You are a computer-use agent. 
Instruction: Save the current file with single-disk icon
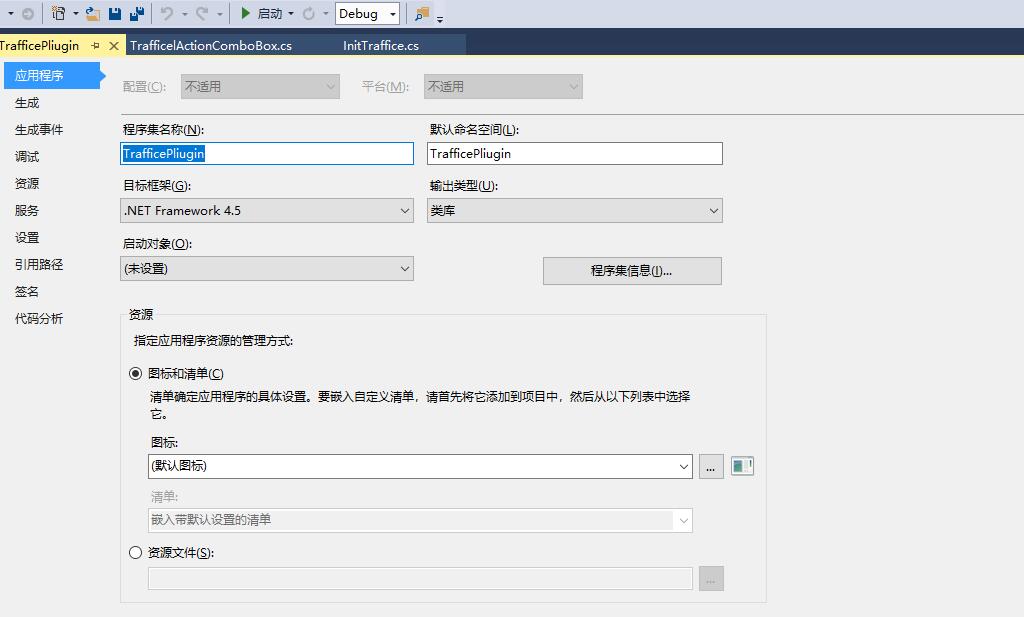pos(115,13)
